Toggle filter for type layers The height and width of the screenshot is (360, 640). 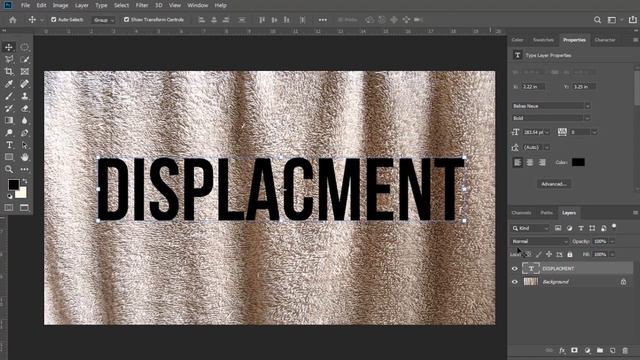point(581,228)
